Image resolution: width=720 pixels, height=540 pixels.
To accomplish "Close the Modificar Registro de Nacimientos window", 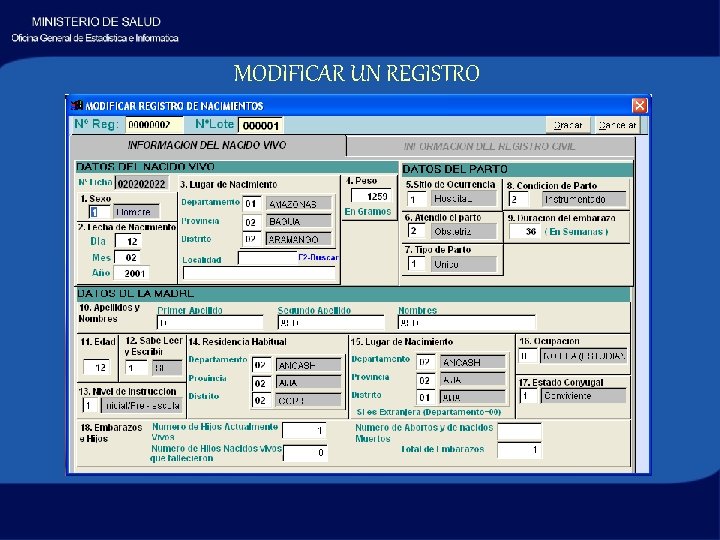I will pyautogui.click(x=639, y=106).
